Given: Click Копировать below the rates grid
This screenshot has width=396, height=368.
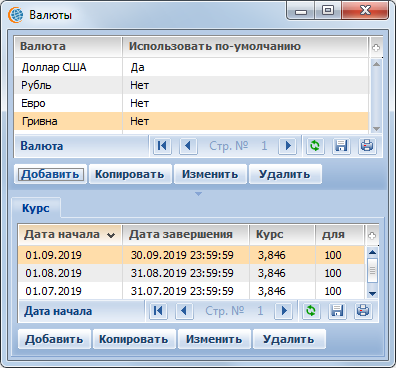Looking at the screenshot, I should (x=134, y=339).
